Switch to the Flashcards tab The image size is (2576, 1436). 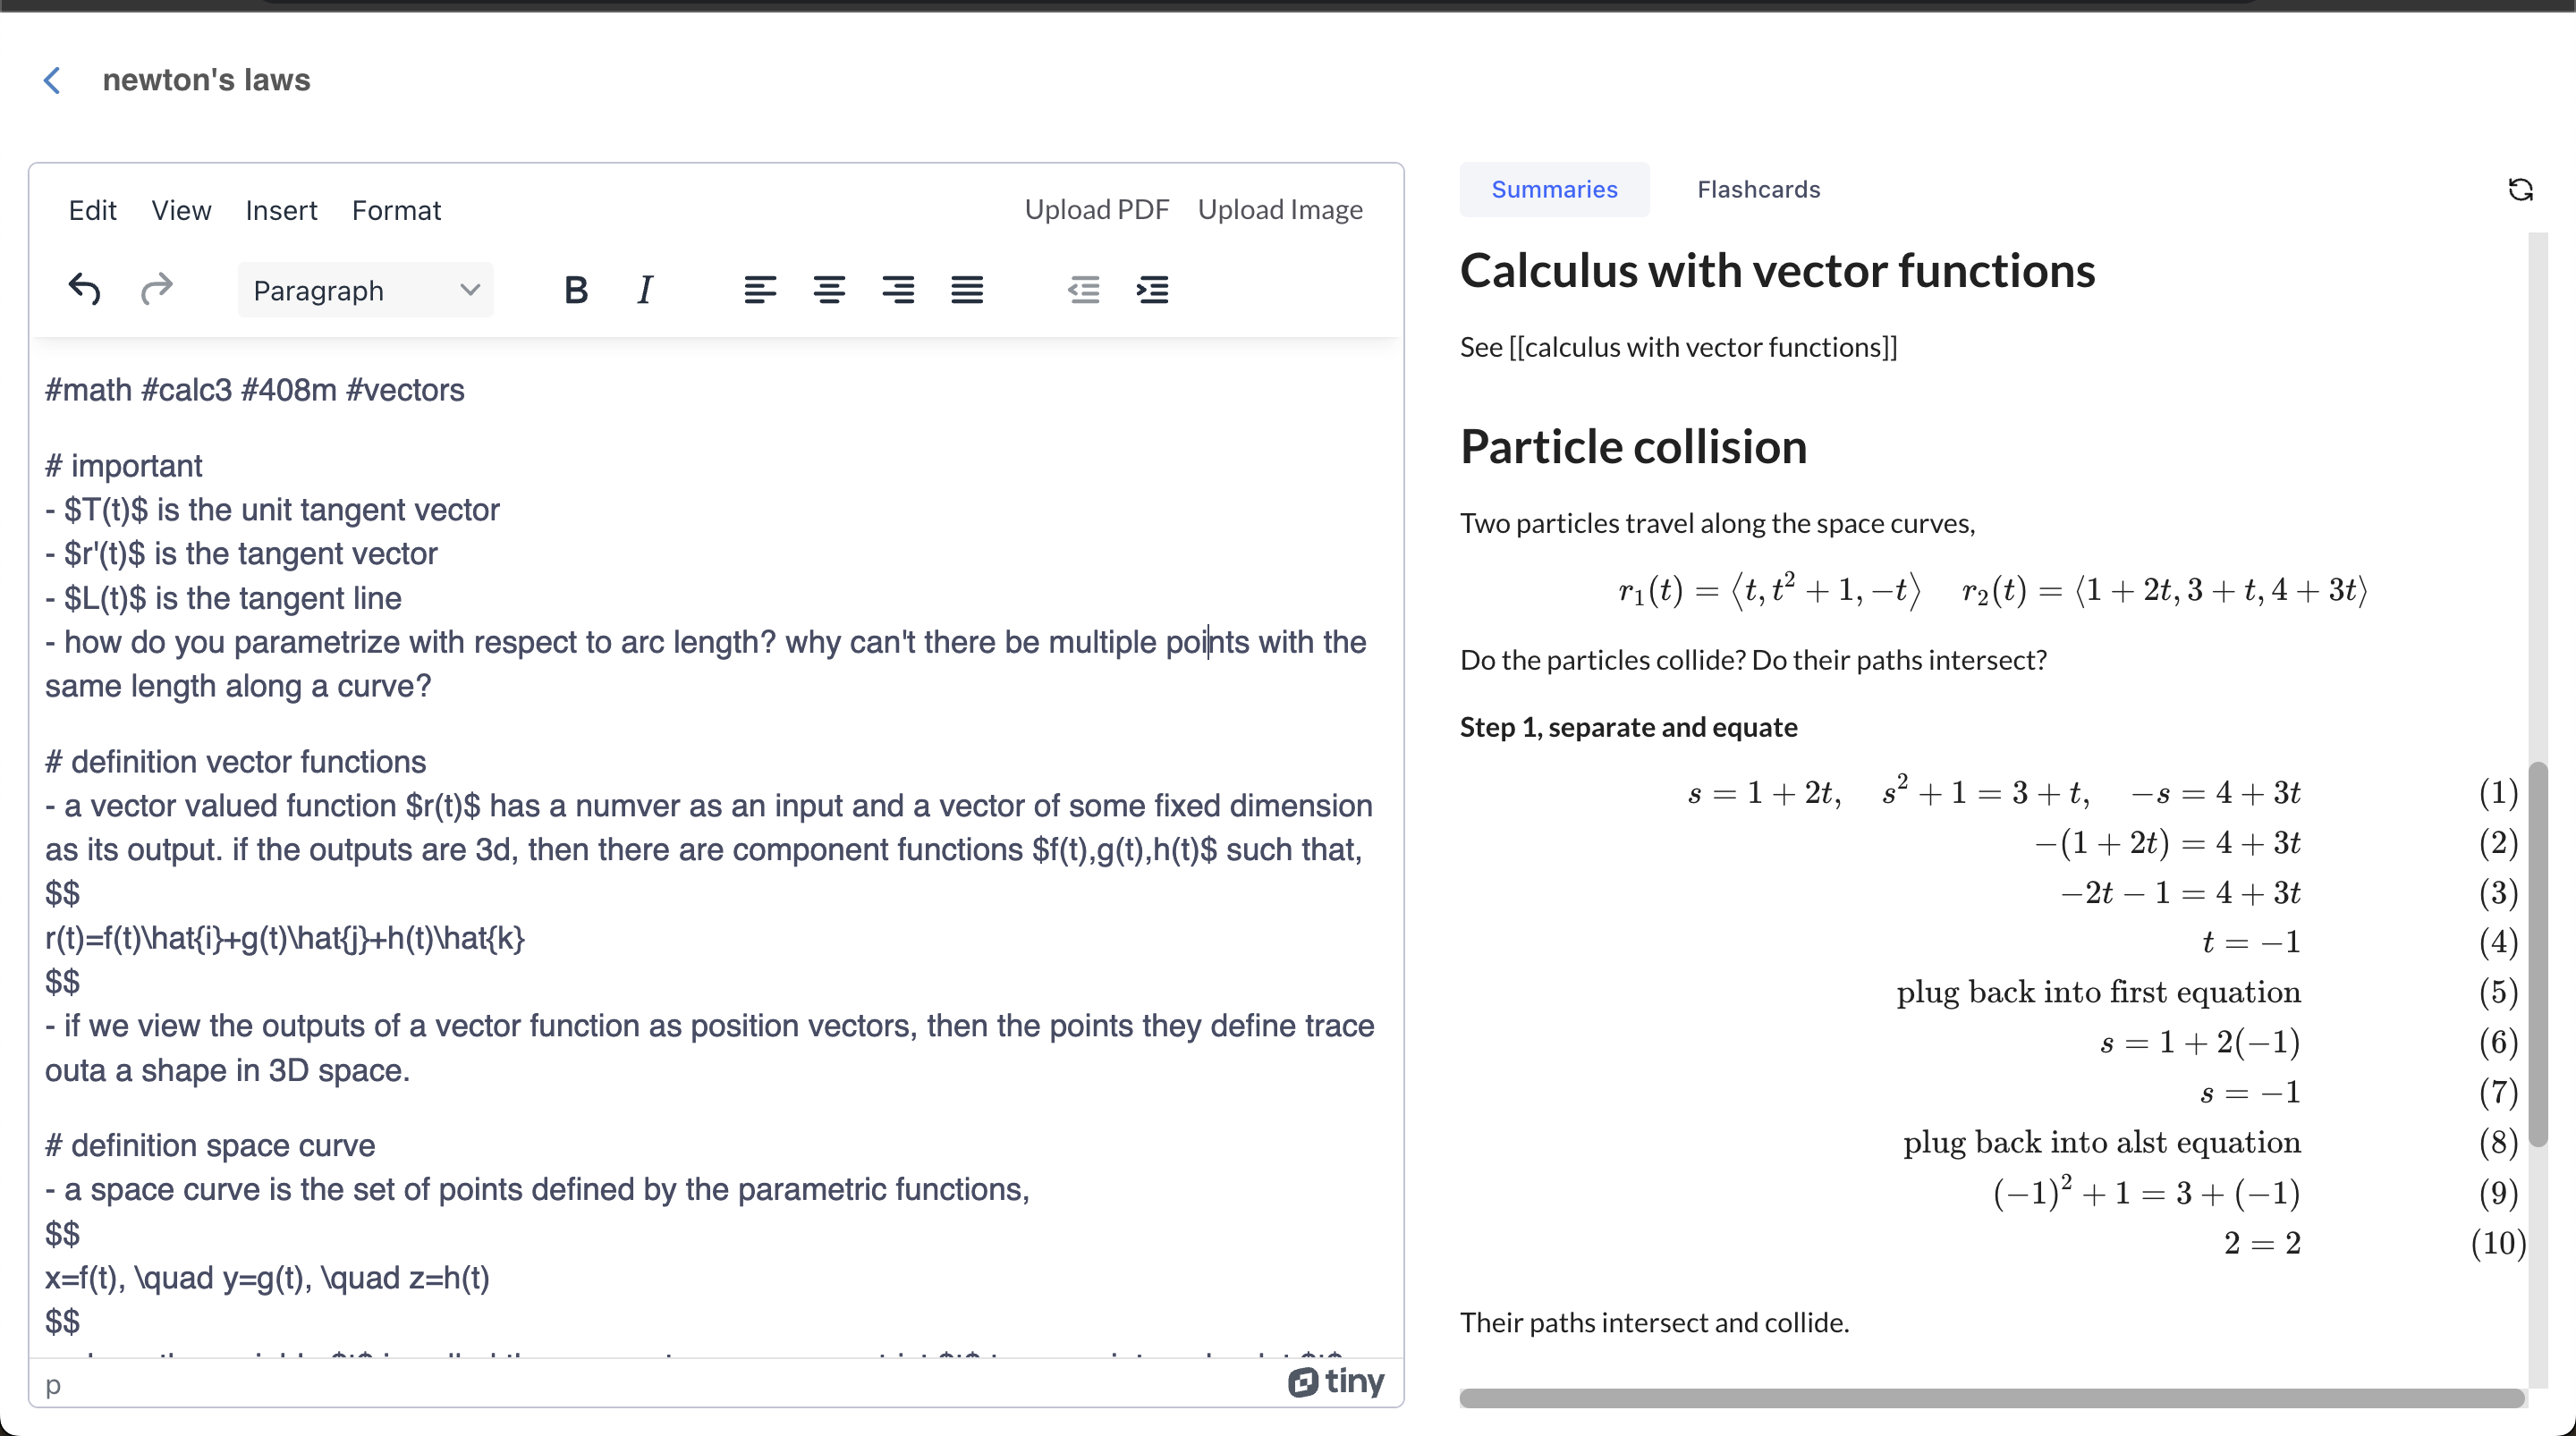tap(1758, 189)
